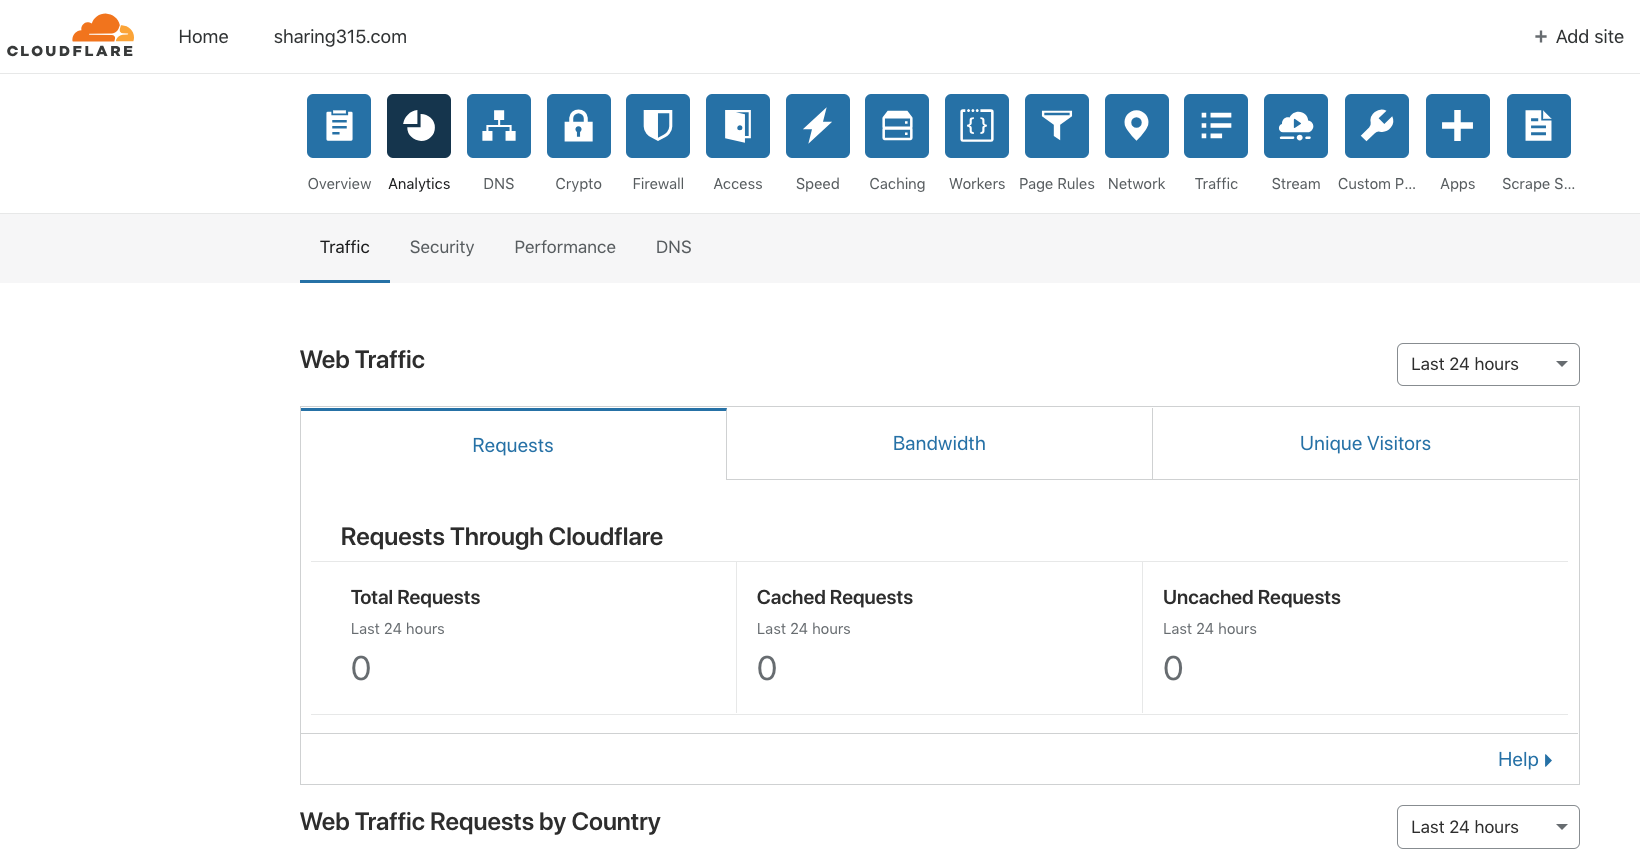Select the Bandwidth chart tab

click(x=939, y=443)
